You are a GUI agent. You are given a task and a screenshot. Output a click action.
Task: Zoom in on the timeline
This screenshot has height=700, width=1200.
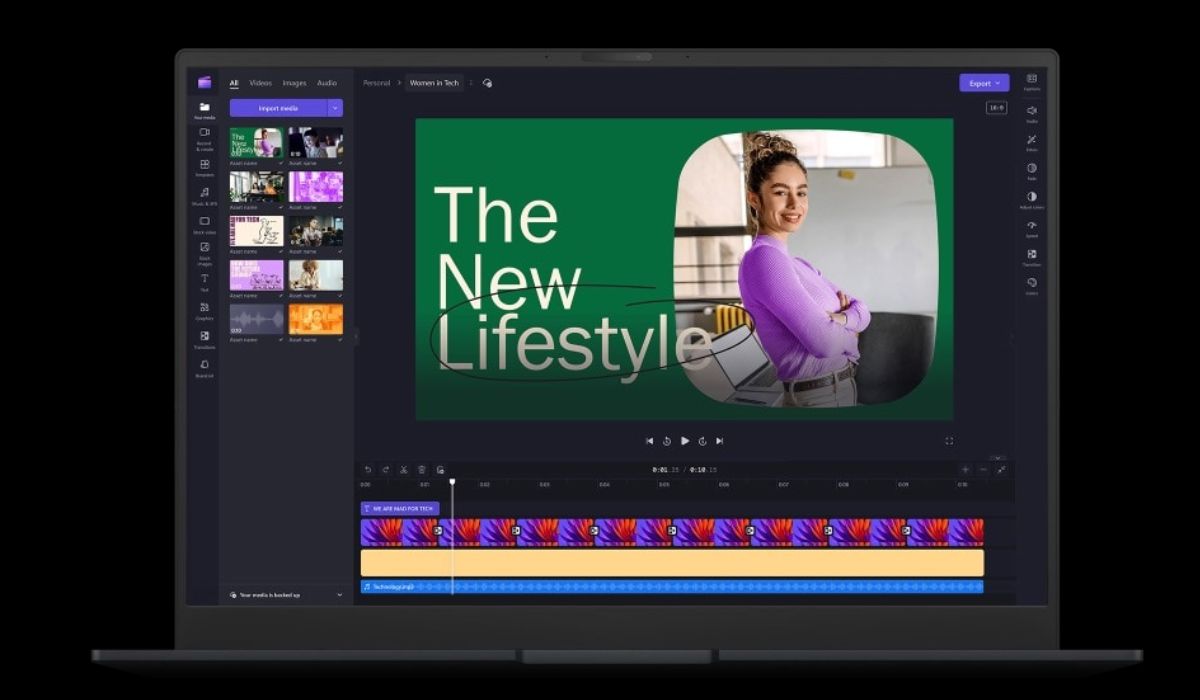point(965,469)
